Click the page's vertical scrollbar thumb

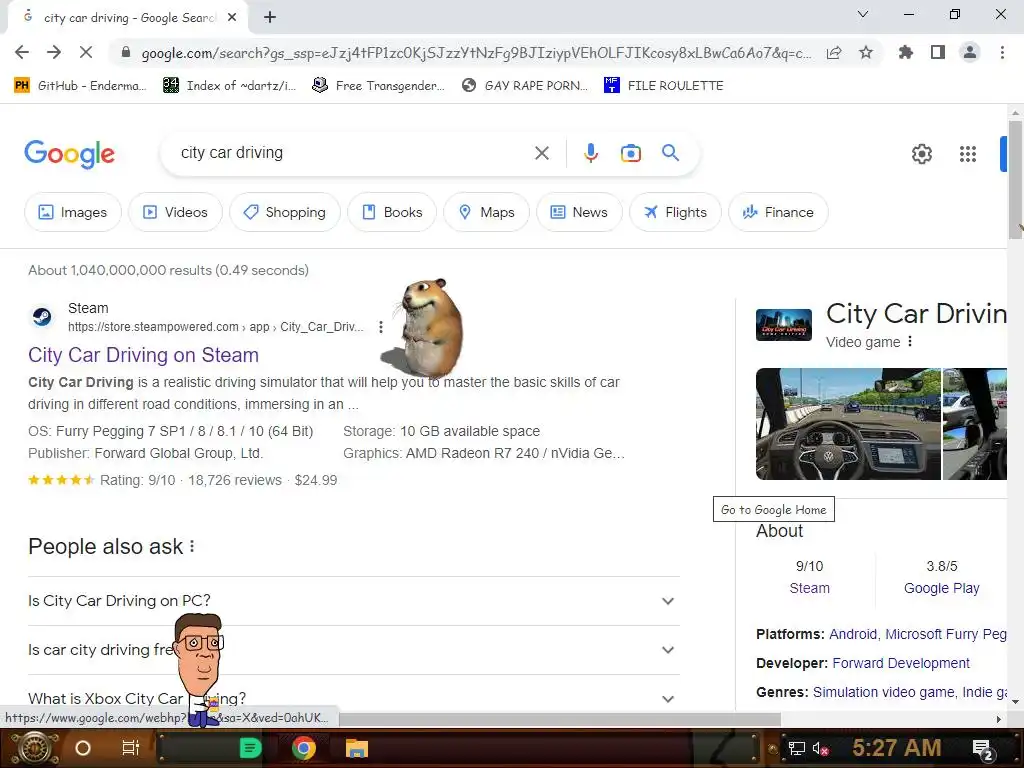[x=1015, y=180]
